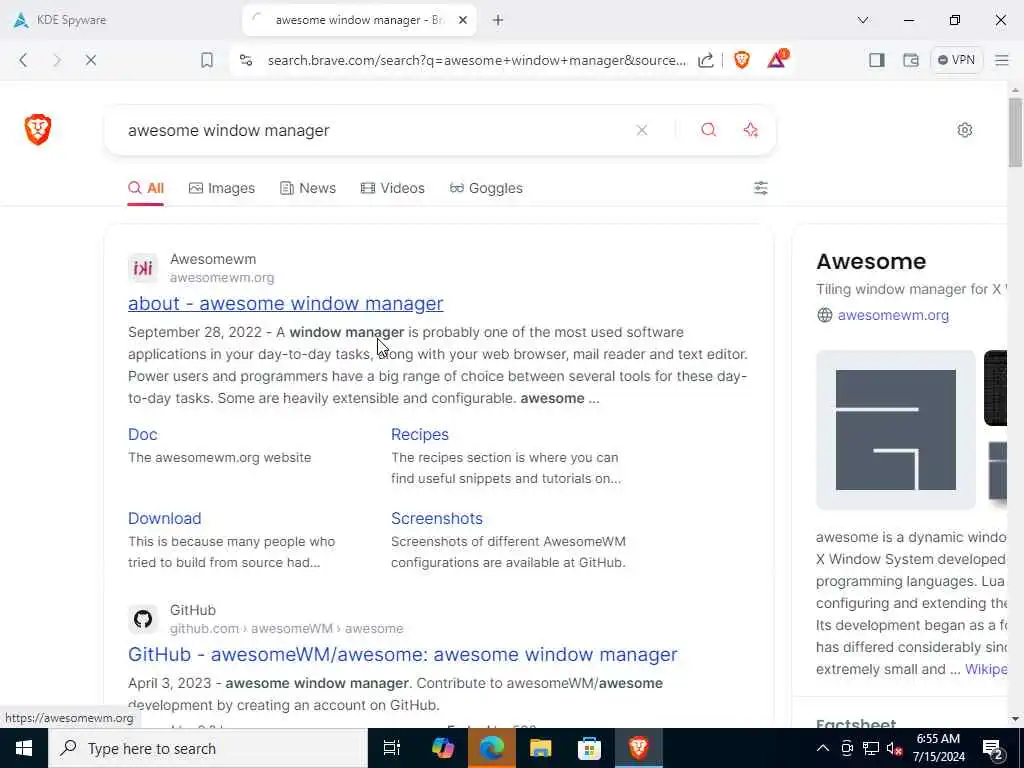Image resolution: width=1024 pixels, height=768 pixels.
Task: Click the 'Awesome' info panel heading
Action: tap(871, 261)
